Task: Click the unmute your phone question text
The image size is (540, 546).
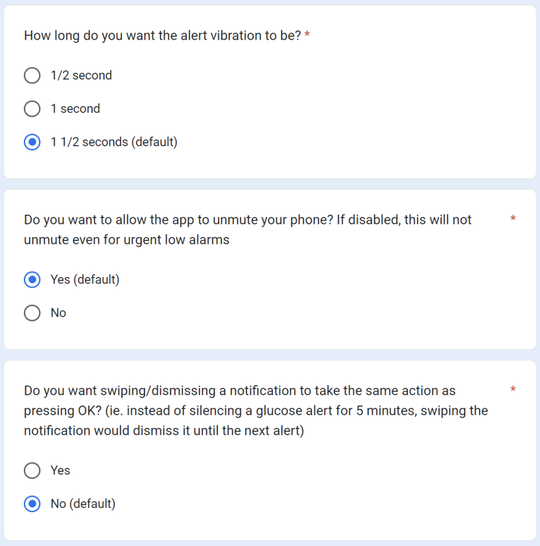Action: (248, 230)
